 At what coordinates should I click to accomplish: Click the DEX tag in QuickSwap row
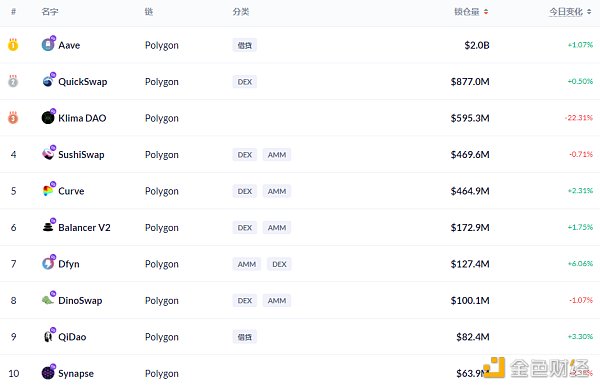click(x=245, y=81)
